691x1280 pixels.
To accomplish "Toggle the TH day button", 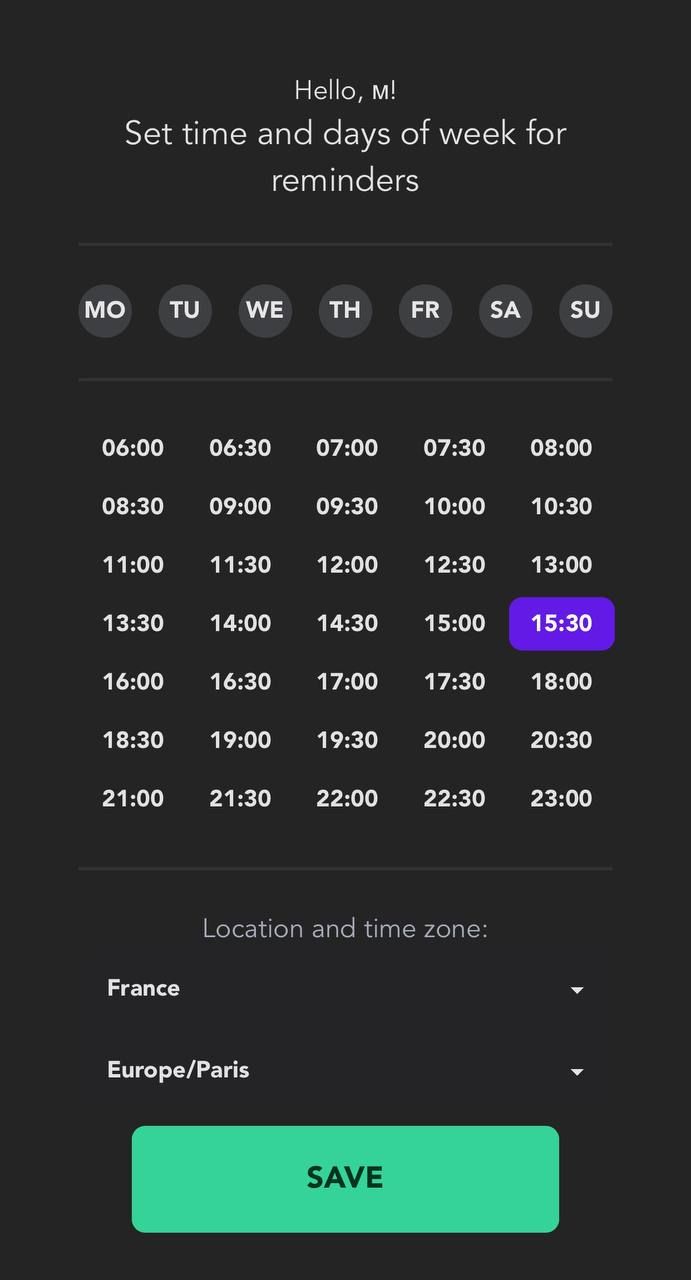I will [345, 311].
